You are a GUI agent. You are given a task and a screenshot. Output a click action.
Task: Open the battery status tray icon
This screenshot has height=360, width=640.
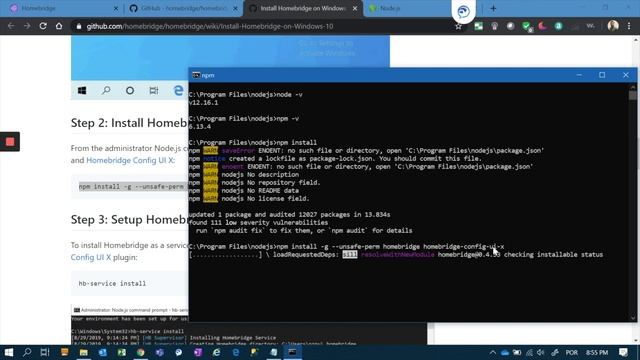(x=517, y=352)
